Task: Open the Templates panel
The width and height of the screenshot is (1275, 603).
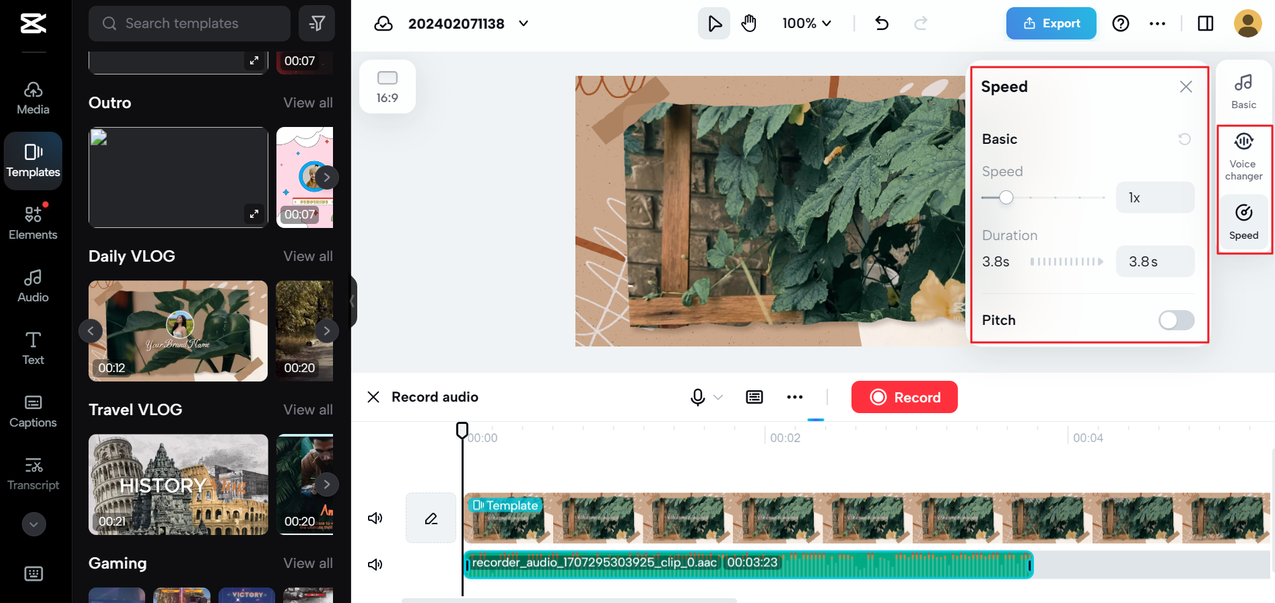Action: (x=33, y=160)
